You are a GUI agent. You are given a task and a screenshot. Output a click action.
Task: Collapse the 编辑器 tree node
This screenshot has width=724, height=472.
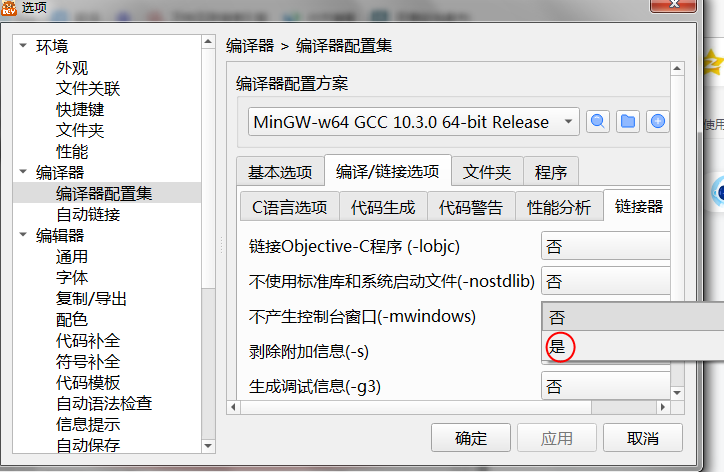[23, 235]
